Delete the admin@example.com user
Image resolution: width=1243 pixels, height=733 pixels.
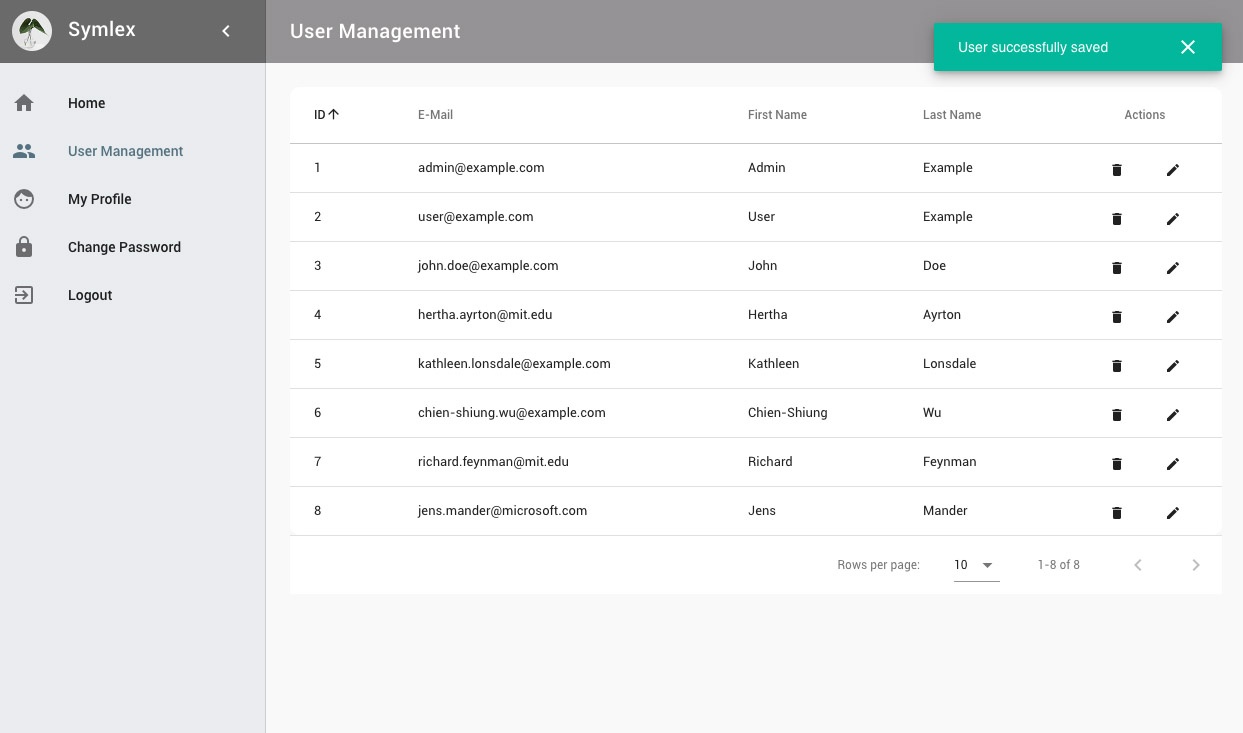pos(1117,170)
